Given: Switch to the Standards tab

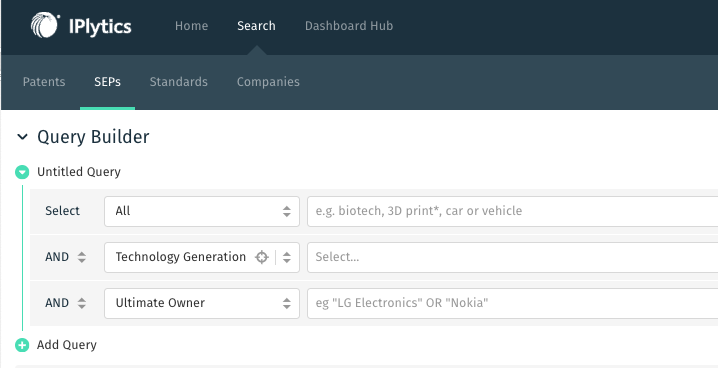Looking at the screenshot, I should [x=179, y=82].
